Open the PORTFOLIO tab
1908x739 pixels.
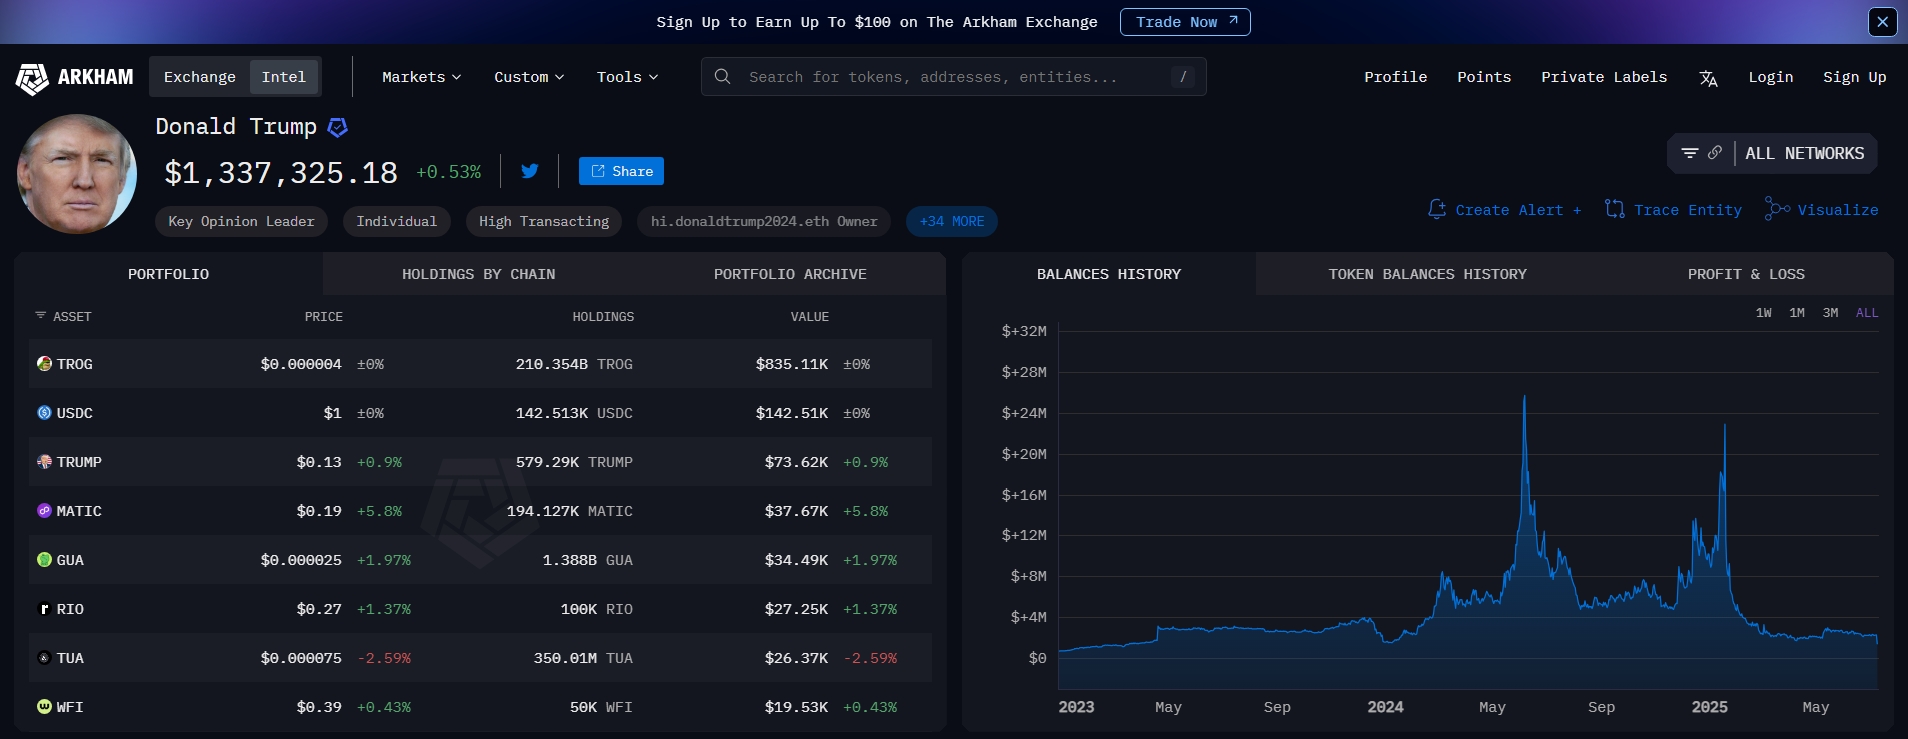tap(168, 274)
